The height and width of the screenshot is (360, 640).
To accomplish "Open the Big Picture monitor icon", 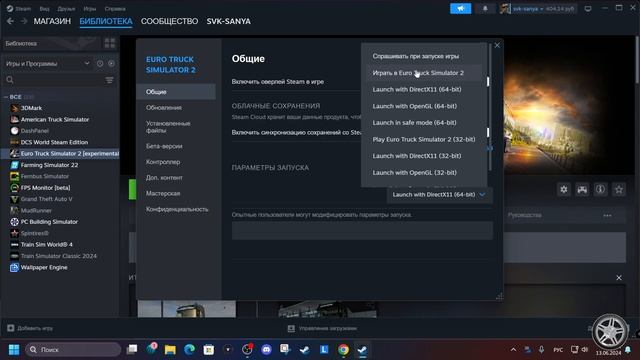I will click(x=588, y=9).
